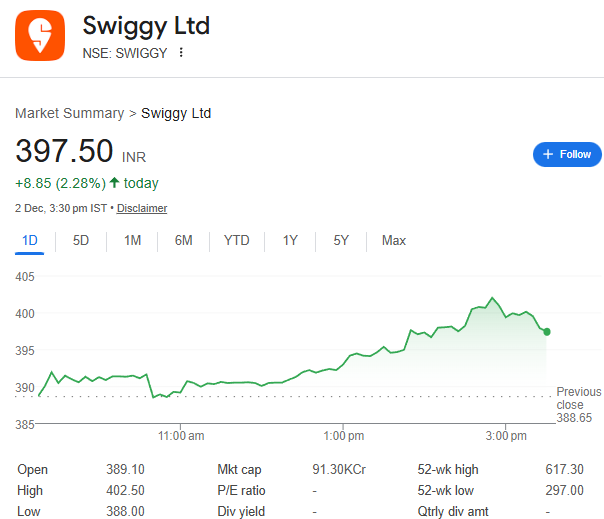Show the 6M chart range
The height and width of the screenshot is (519, 604).
click(183, 240)
